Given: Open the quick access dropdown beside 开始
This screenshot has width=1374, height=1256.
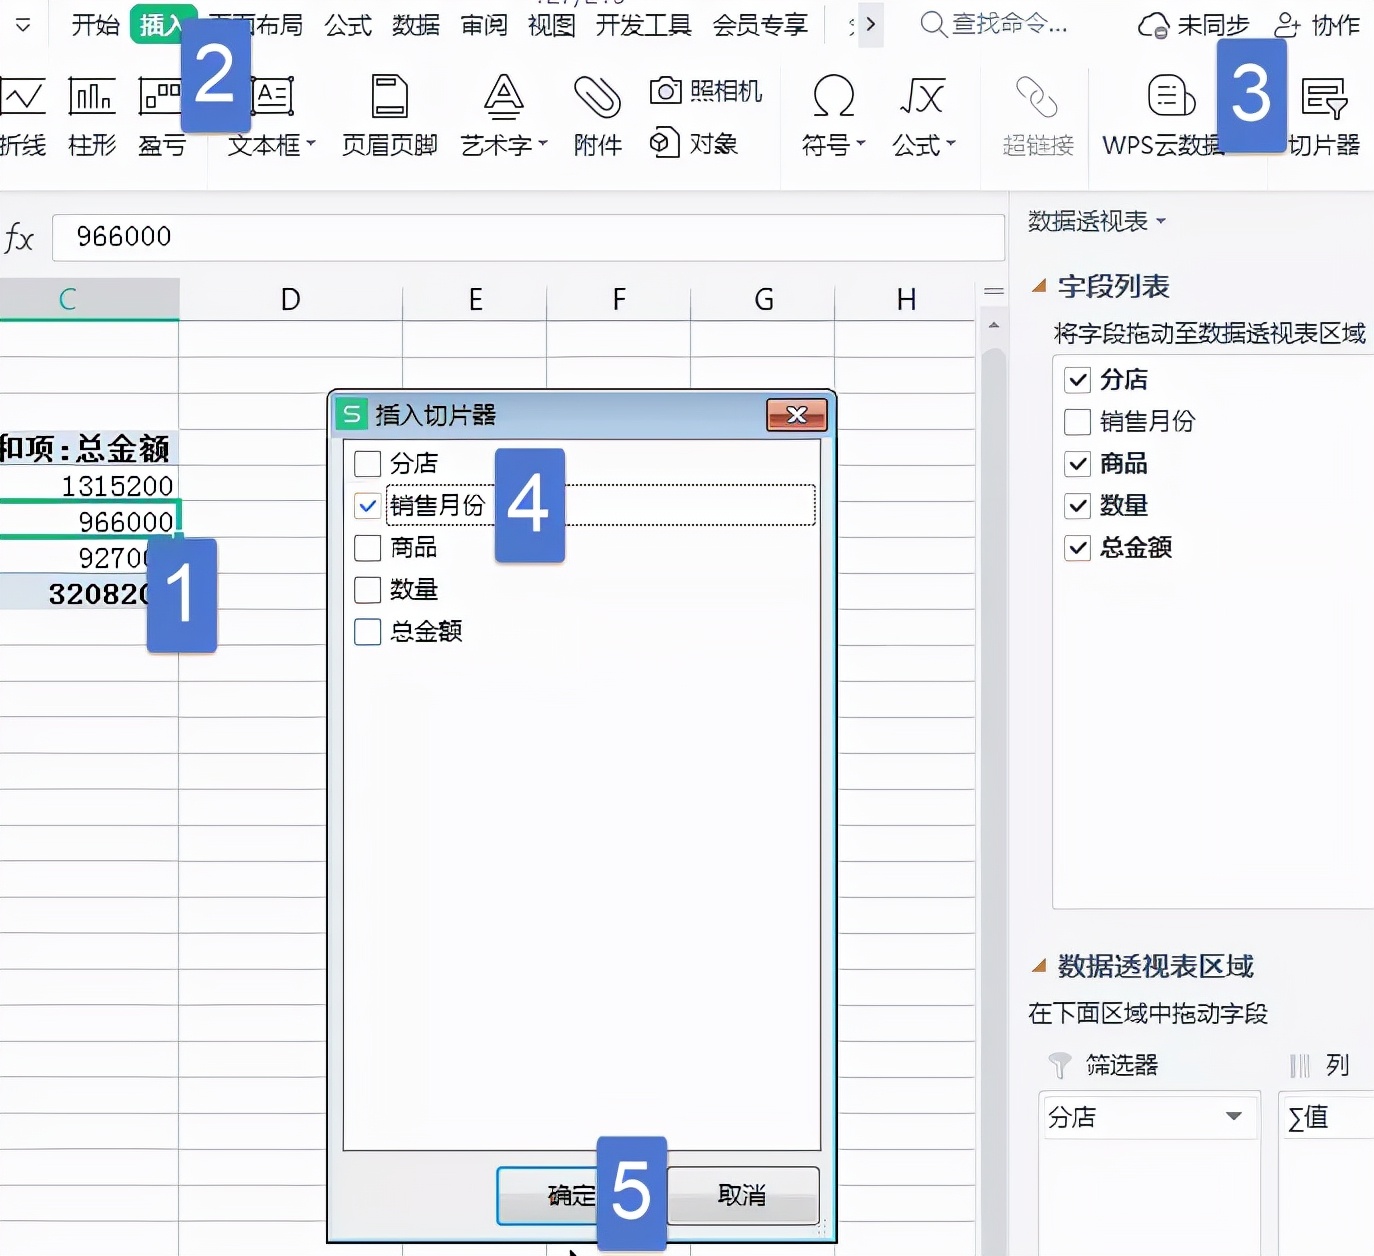Looking at the screenshot, I should point(23,25).
